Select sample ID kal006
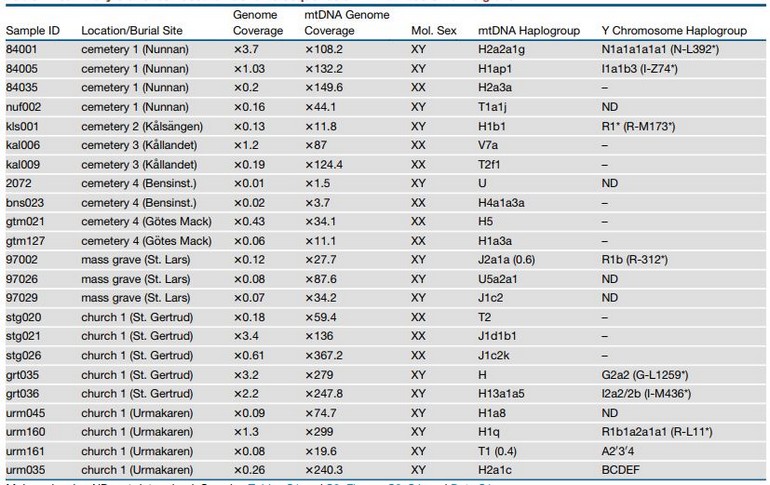 tap(23, 145)
